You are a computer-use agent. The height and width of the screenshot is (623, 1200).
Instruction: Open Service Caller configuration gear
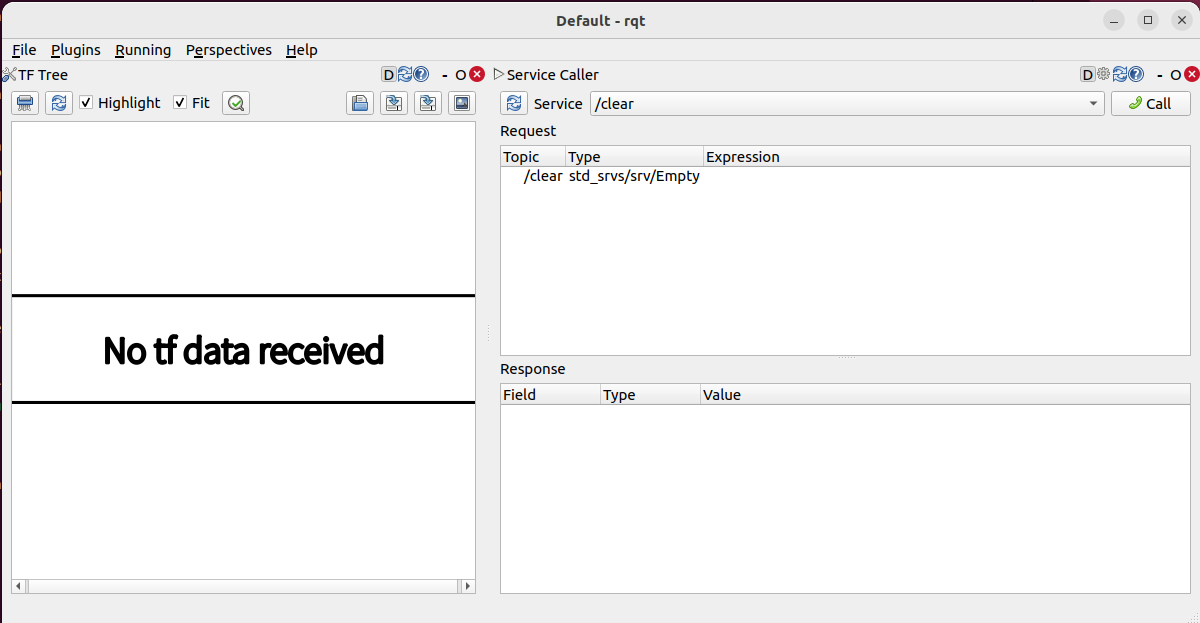tap(1104, 74)
